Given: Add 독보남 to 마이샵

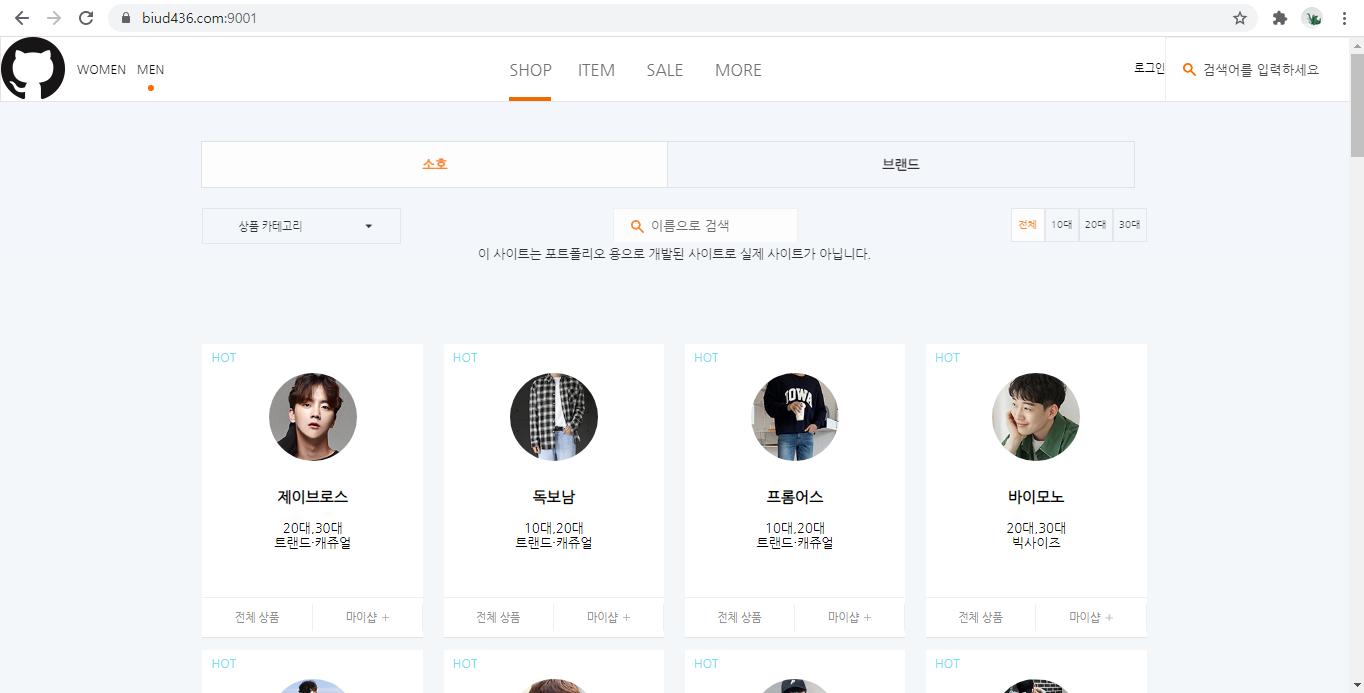Looking at the screenshot, I should 608,617.
